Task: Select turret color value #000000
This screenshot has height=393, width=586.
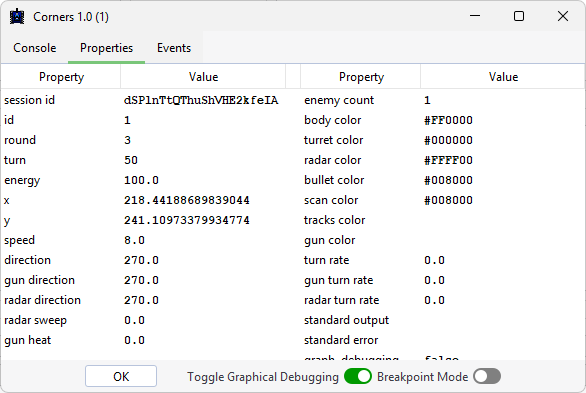Action: tap(448, 140)
